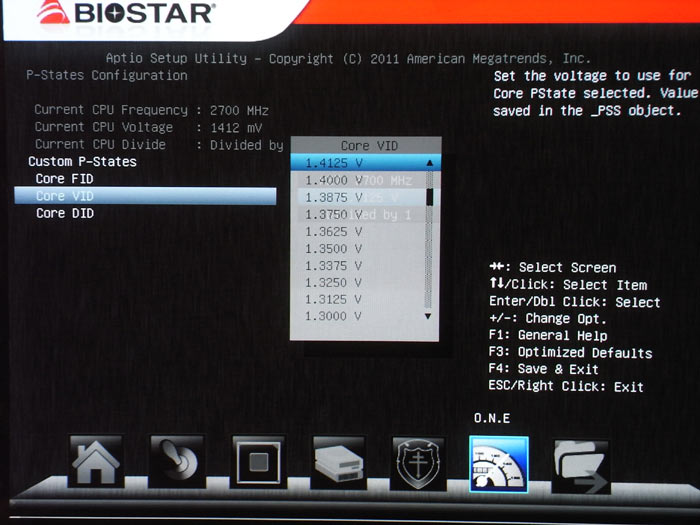Click the O.N.E label above icons
This screenshot has width=700, height=525.
492,418
